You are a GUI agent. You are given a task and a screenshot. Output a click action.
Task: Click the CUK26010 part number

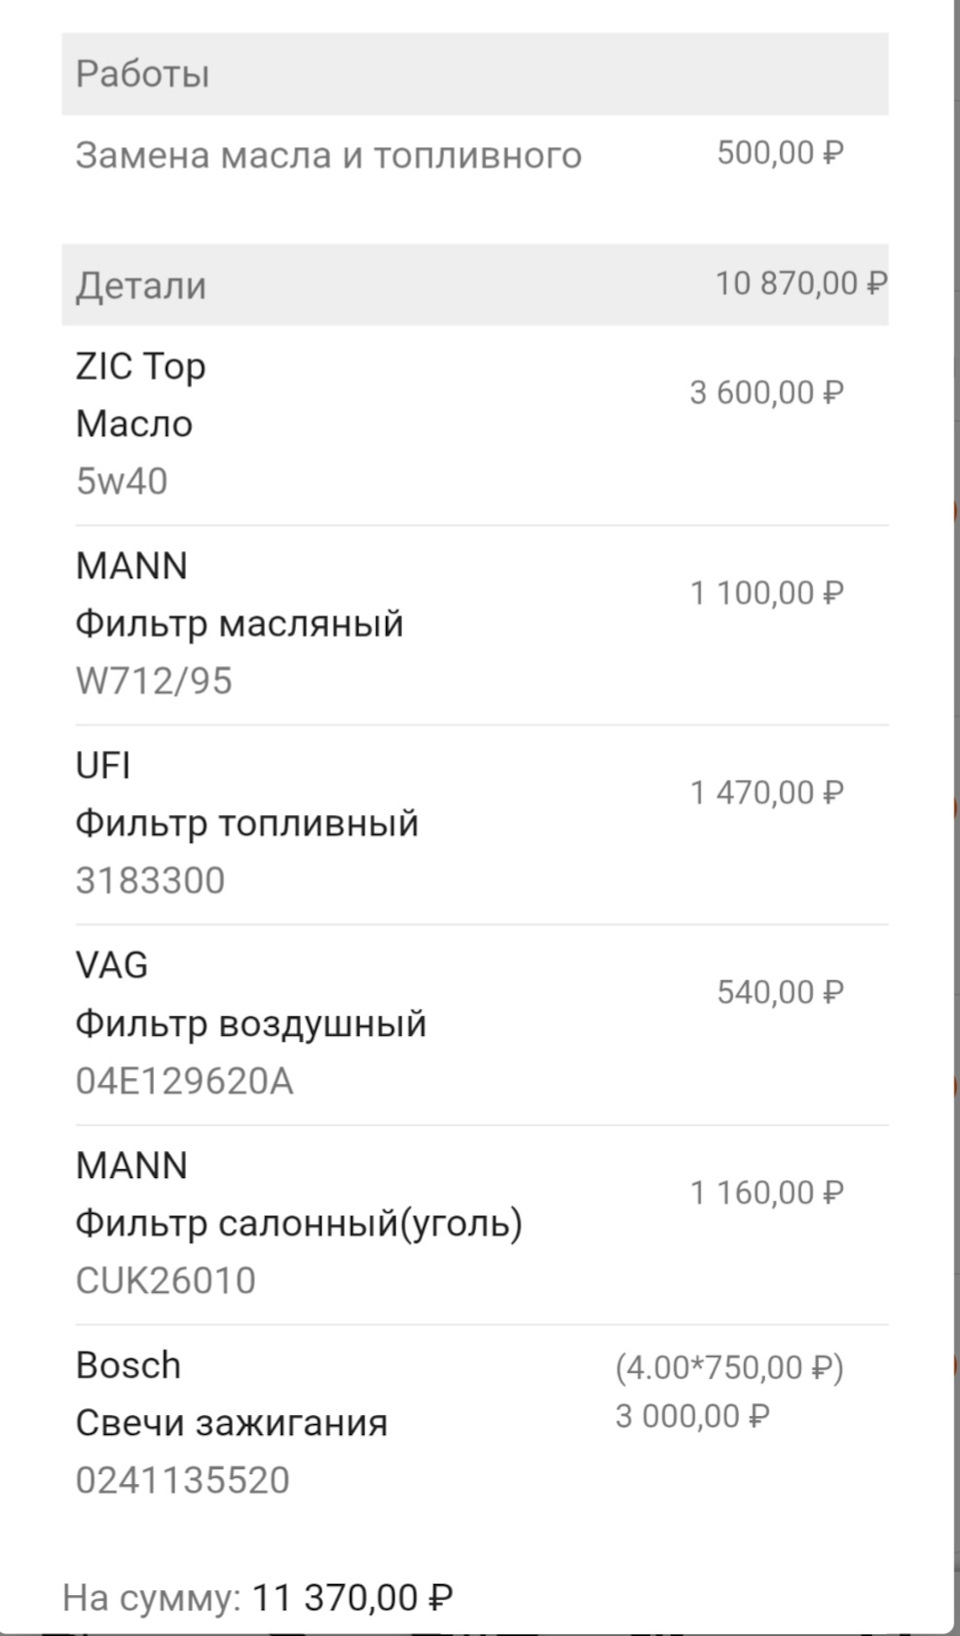click(x=166, y=1281)
